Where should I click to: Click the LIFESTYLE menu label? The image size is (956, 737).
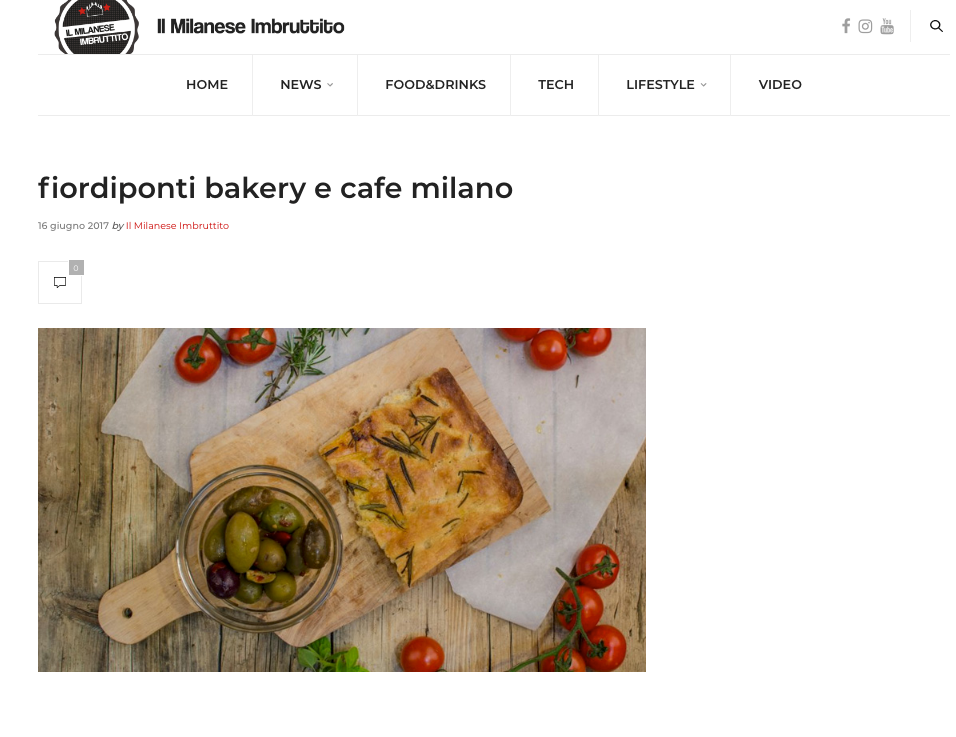[x=660, y=85]
